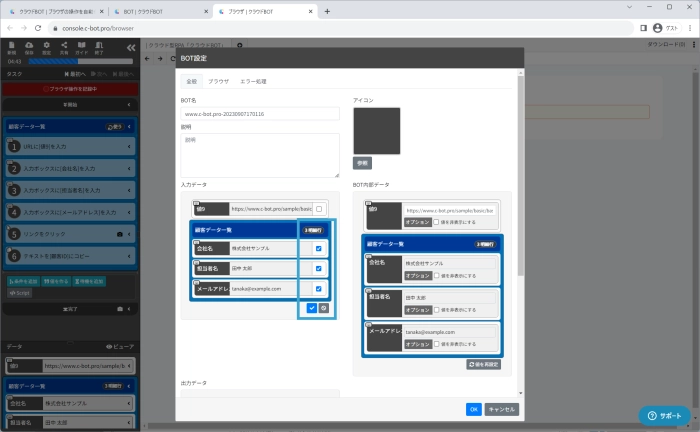Uncheck the メールアドレス input data checkbox
The image size is (700, 432).
point(318,288)
